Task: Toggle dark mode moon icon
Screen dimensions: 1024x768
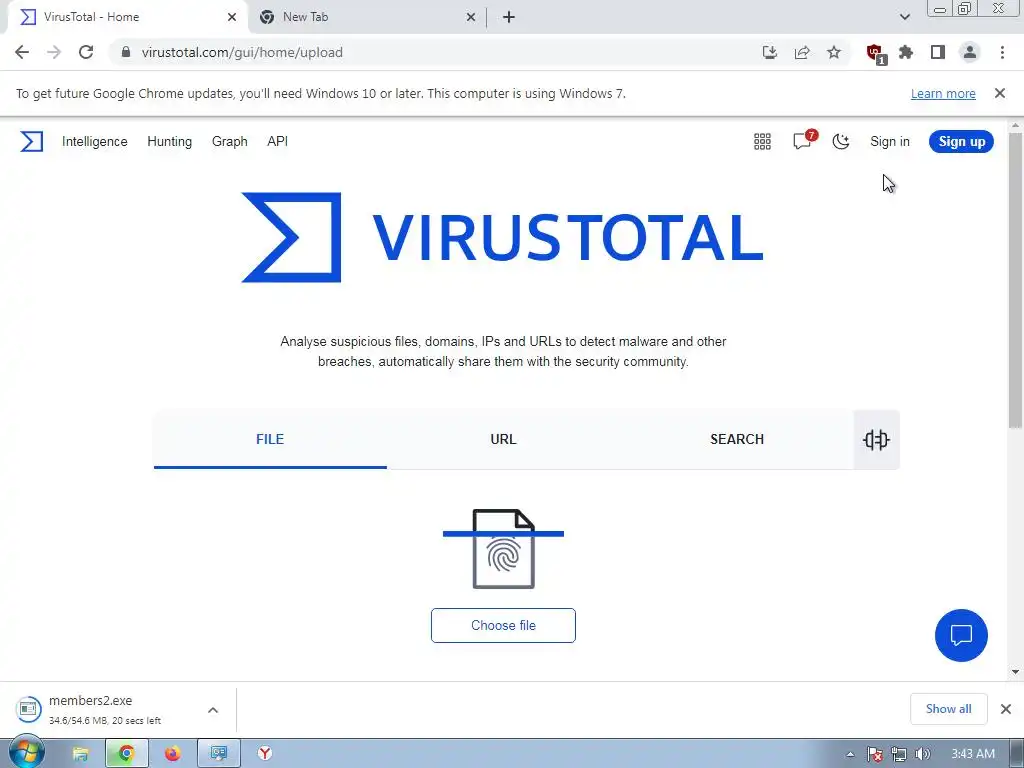Action: (841, 141)
